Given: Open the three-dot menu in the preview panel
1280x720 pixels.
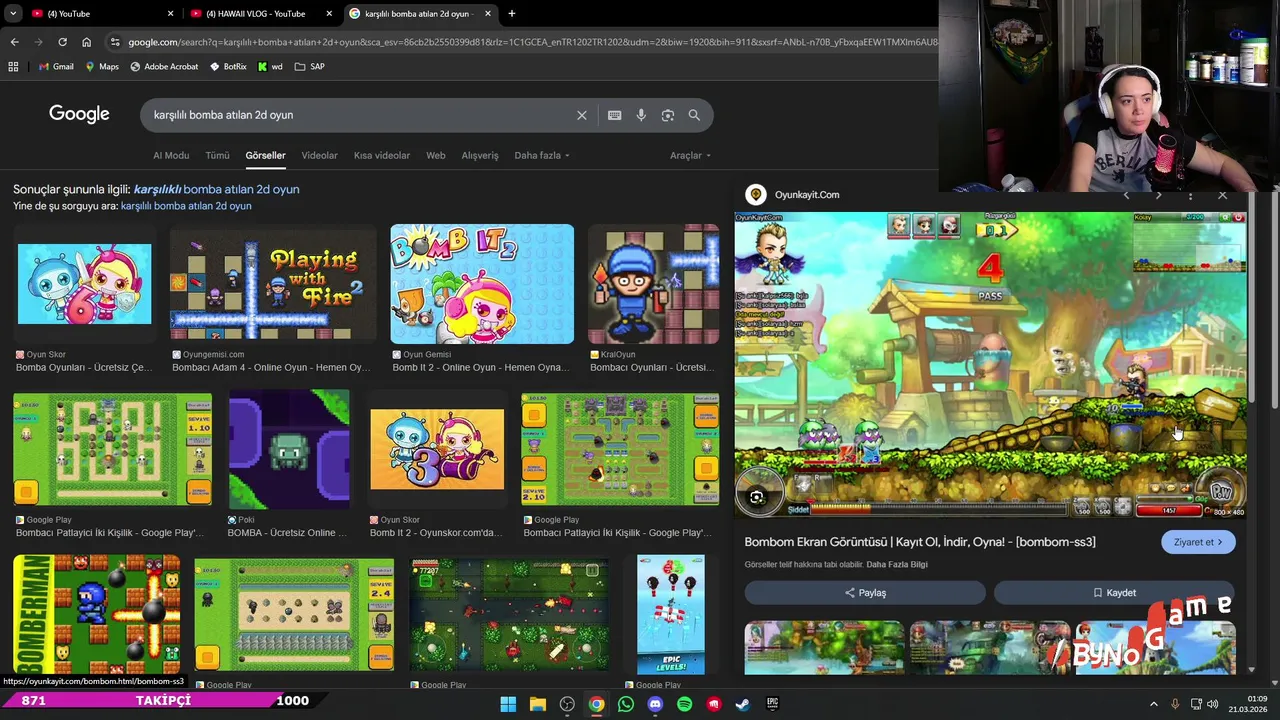Looking at the screenshot, I should [x=1190, y=195].
